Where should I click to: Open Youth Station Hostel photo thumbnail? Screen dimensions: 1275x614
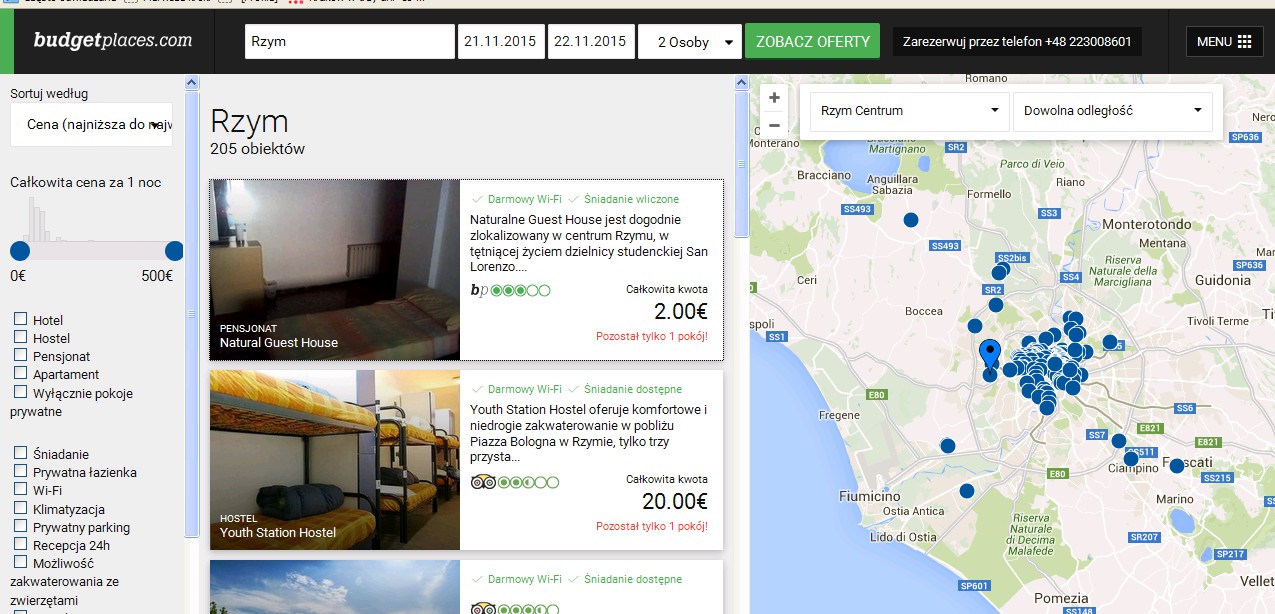click(x=335, y=460)
